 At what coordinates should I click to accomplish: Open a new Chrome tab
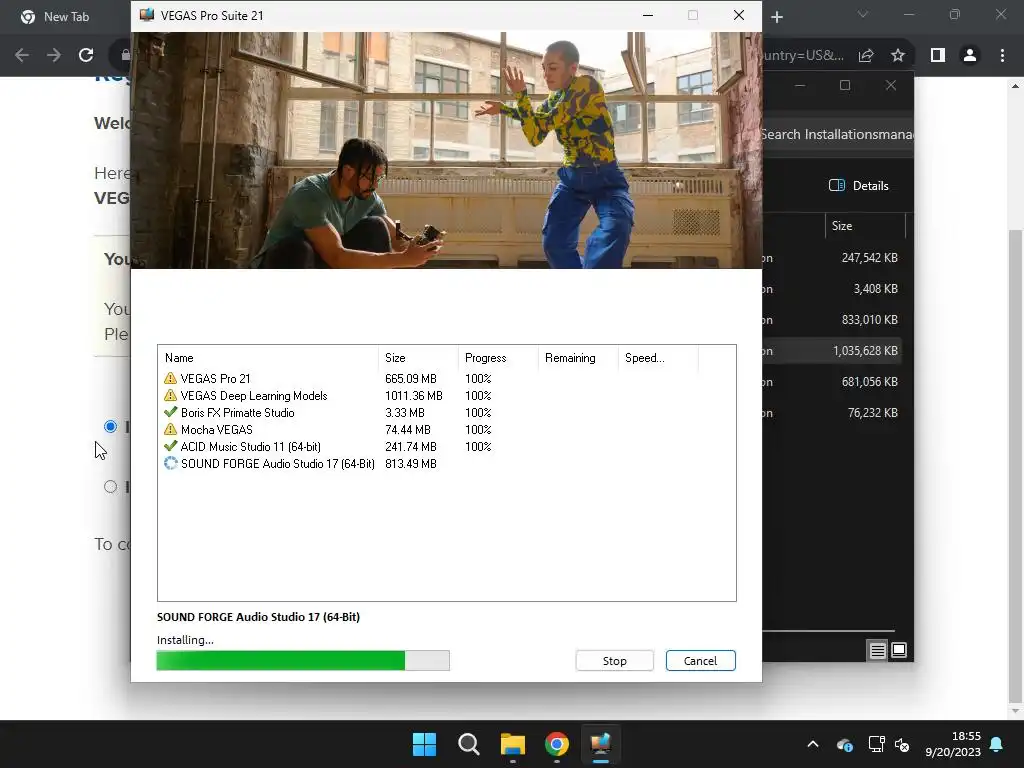[776, 17]
